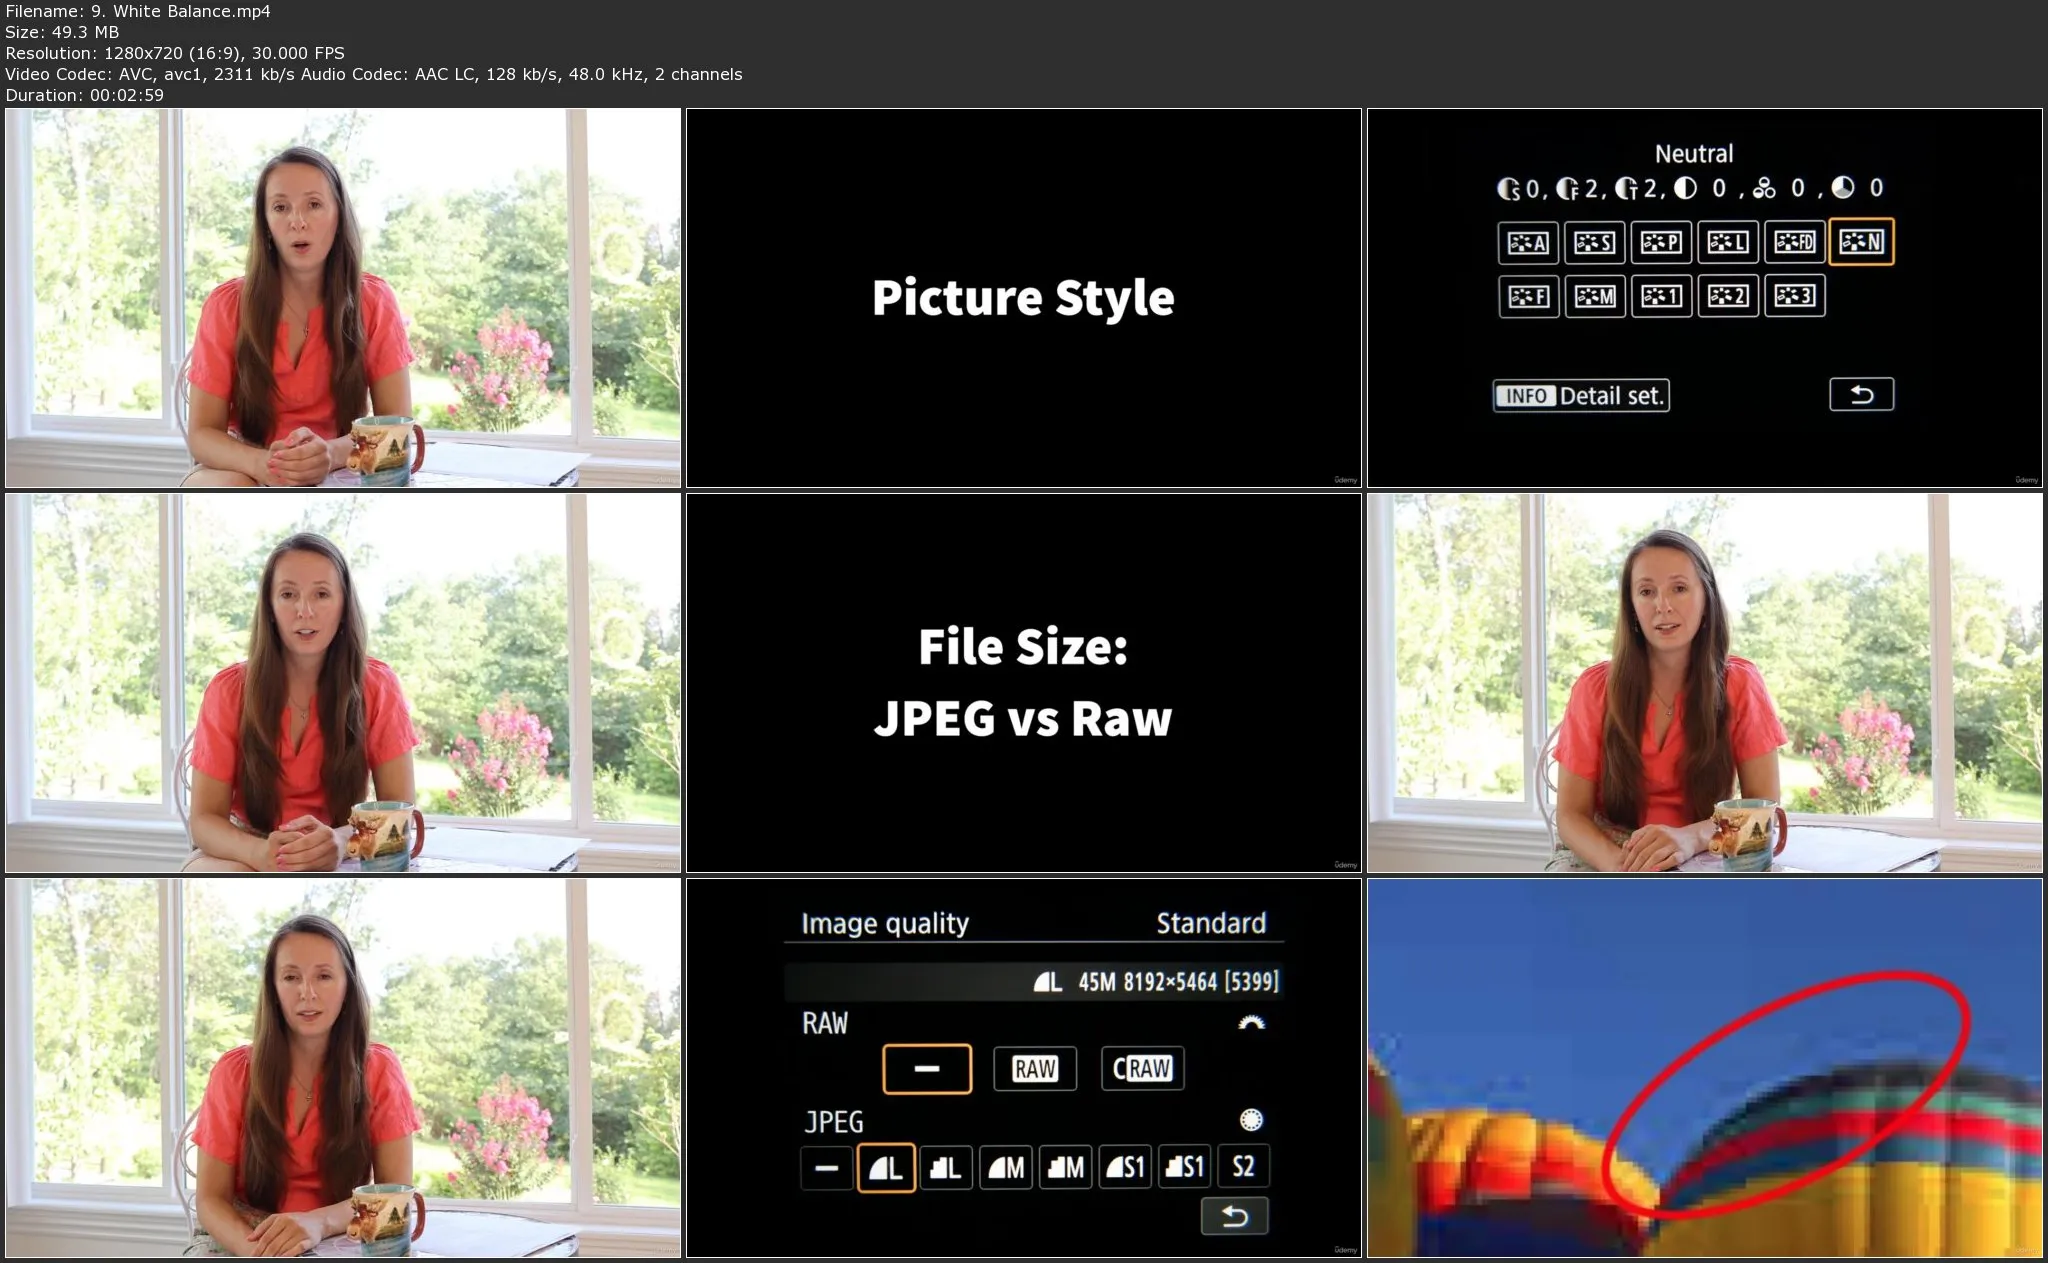The height and width of the screenshot is (1263, 2048).
Task: Select the RAW quality option
Action: tap(1034, 1069)
